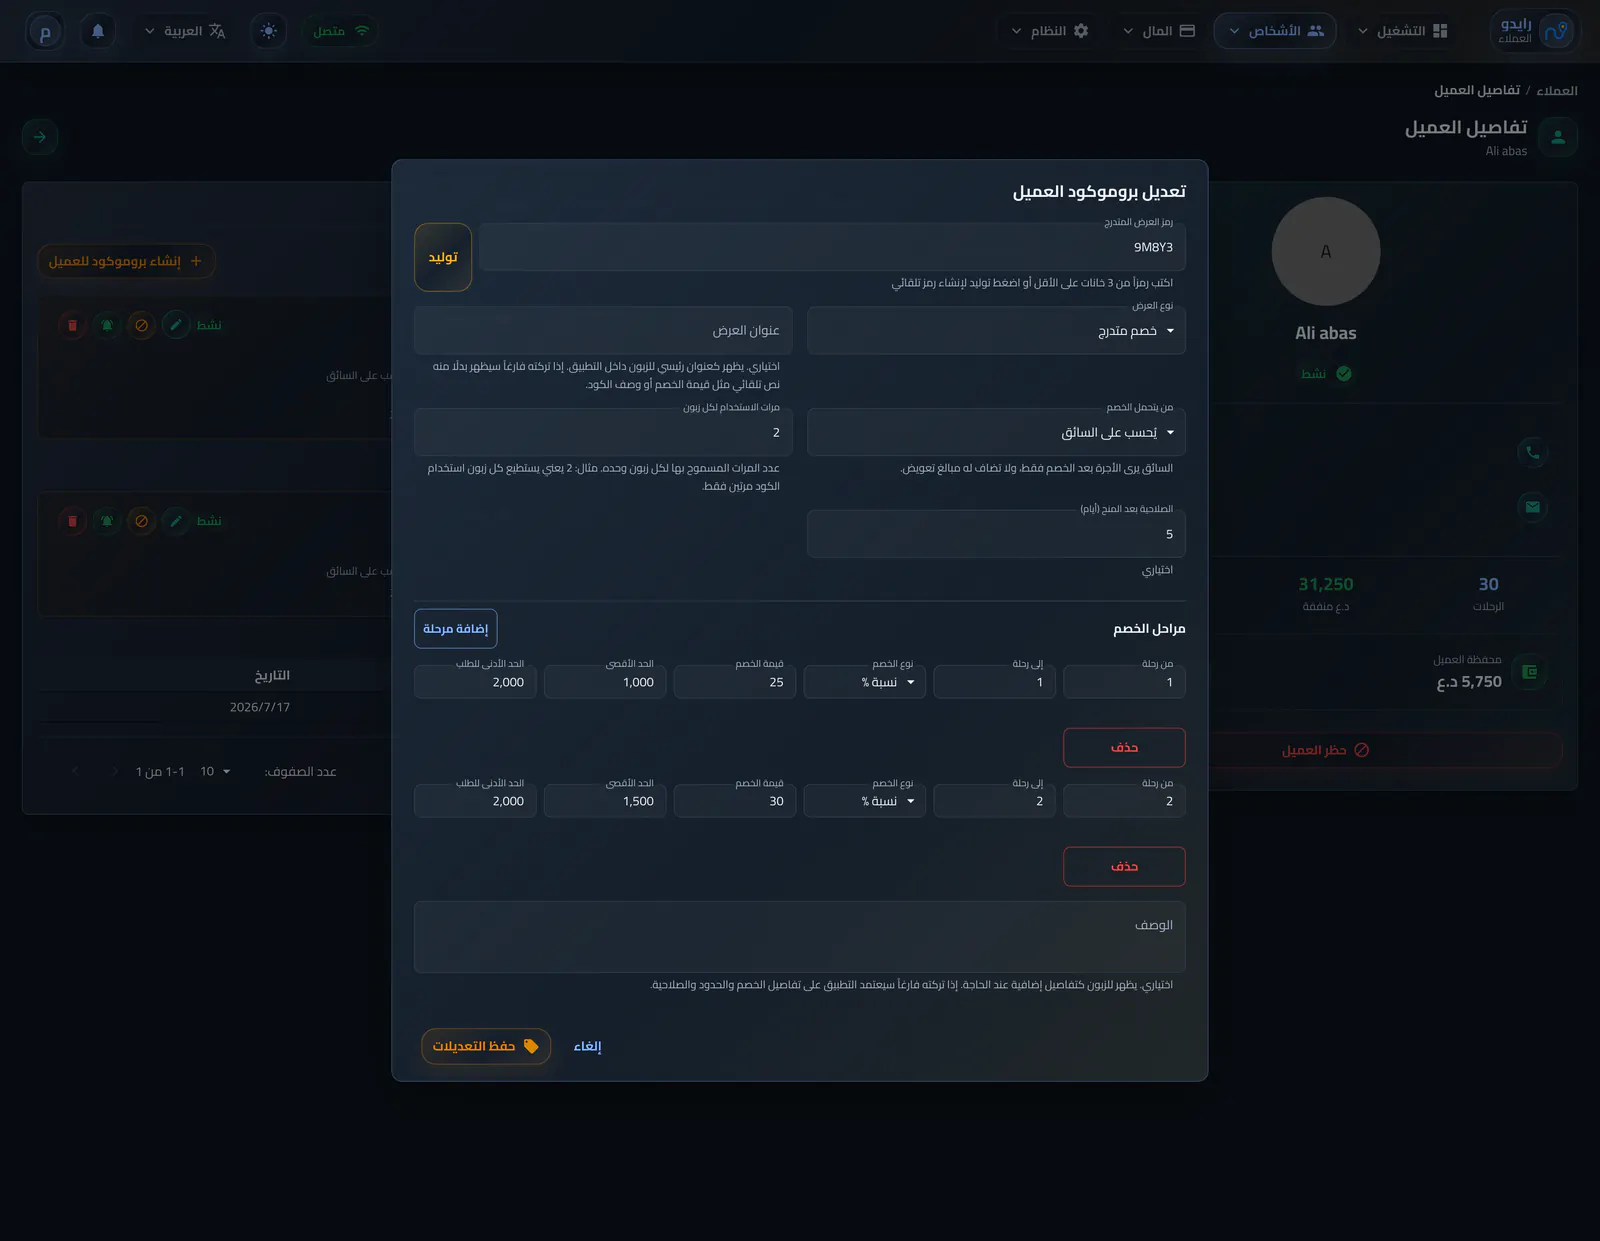Open the التشغيل menu
Screen dimensions: 1600x1241
pos(1402,31)
